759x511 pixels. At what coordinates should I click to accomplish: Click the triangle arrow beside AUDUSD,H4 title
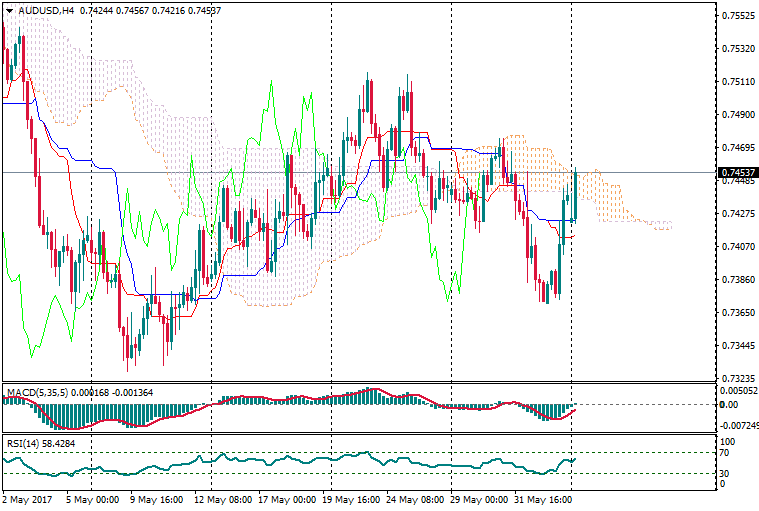click(9, 11)
